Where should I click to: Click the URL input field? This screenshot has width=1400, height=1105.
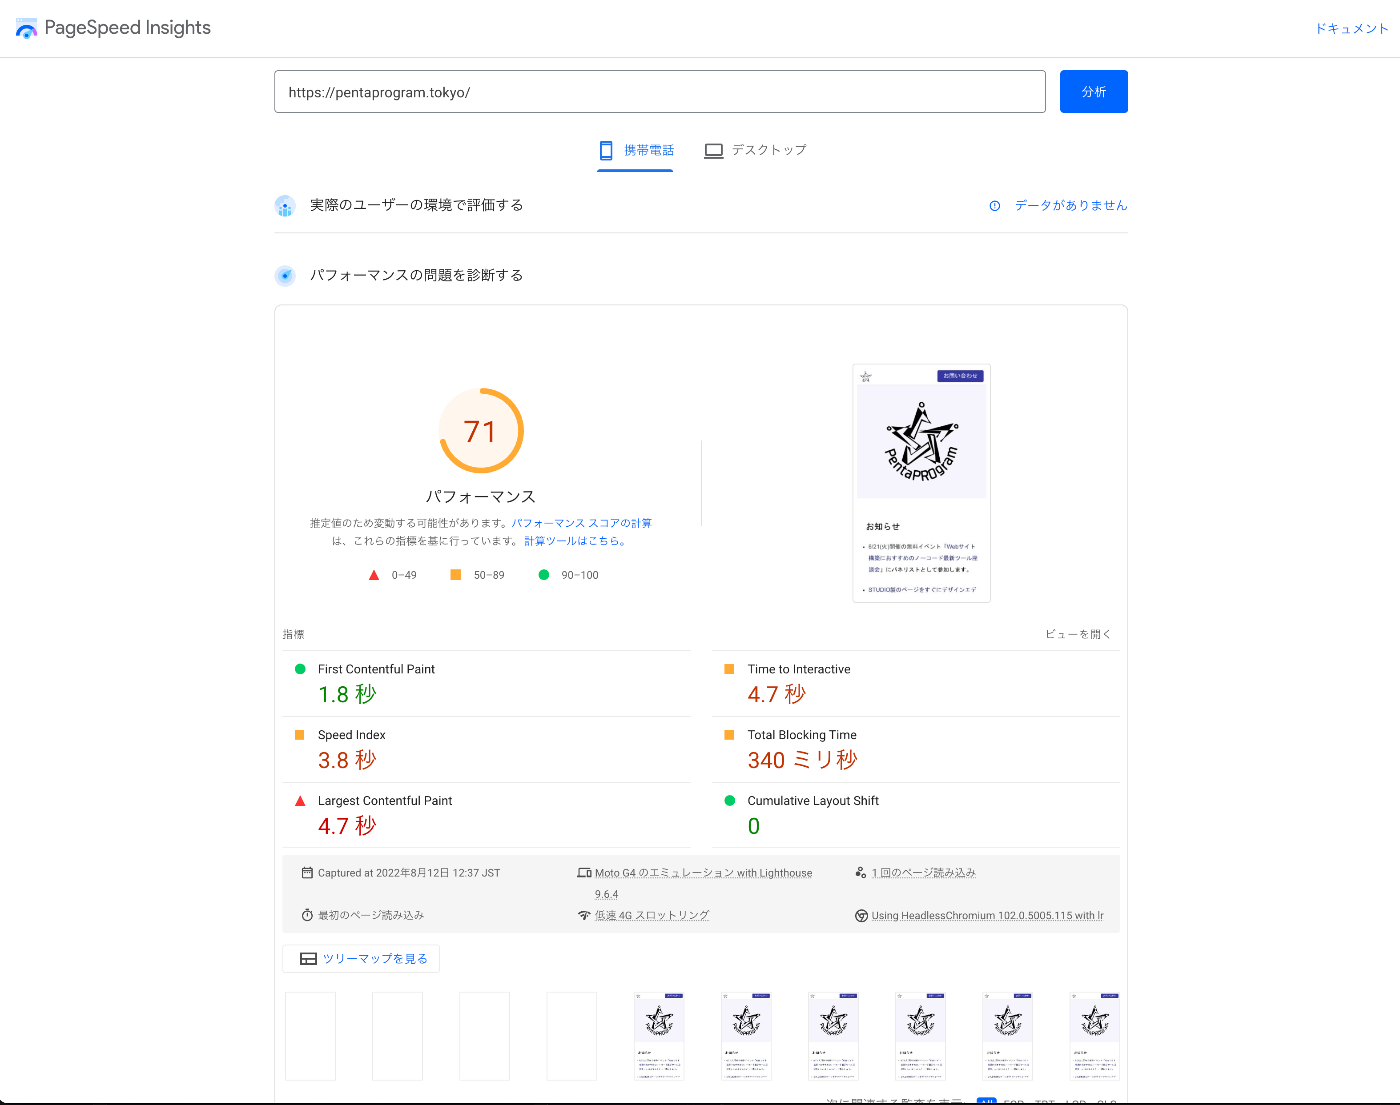[x=659, y=92]
